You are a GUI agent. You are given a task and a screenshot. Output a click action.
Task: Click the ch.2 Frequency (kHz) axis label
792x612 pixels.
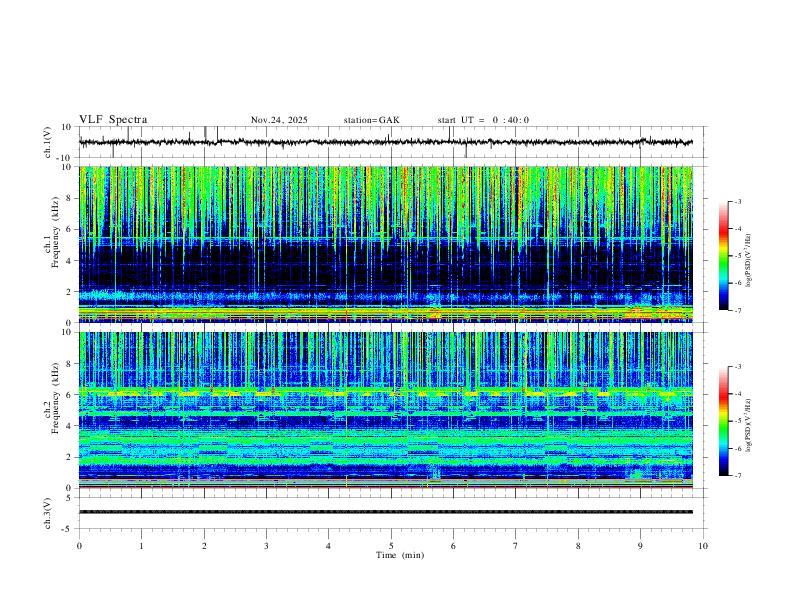[x=52, y=398]
